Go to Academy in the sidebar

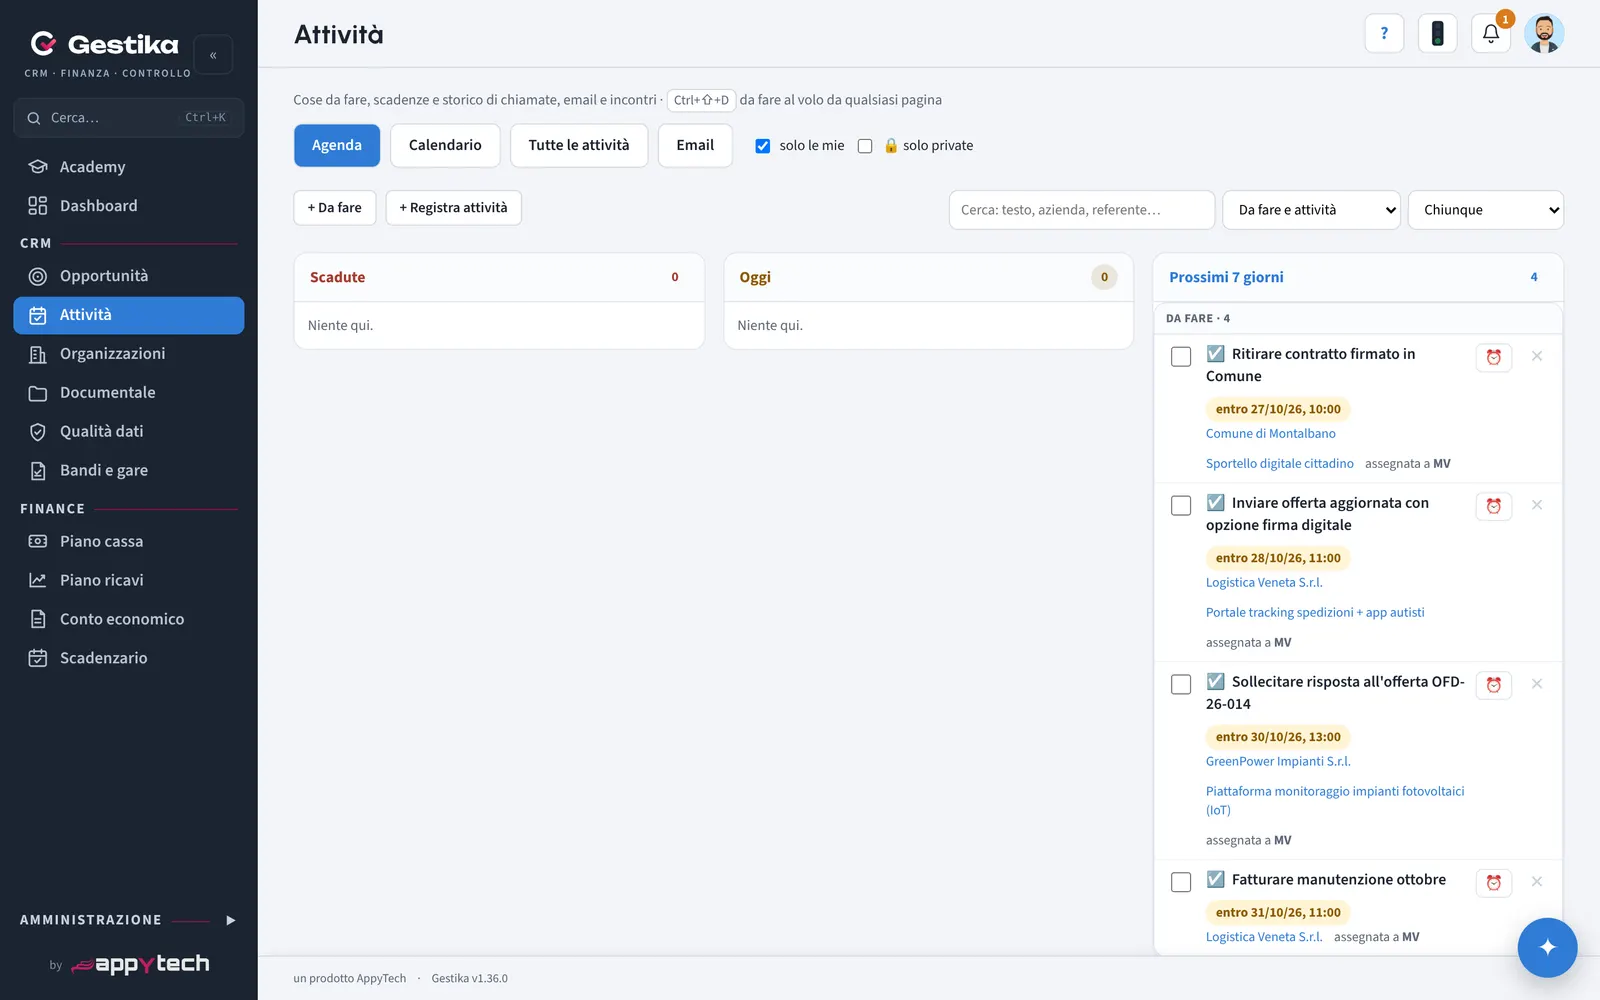click(129, 167)
